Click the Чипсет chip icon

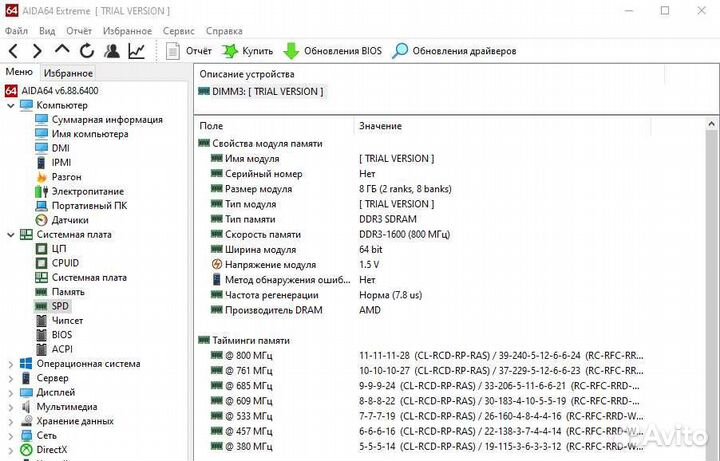[41, 320]
